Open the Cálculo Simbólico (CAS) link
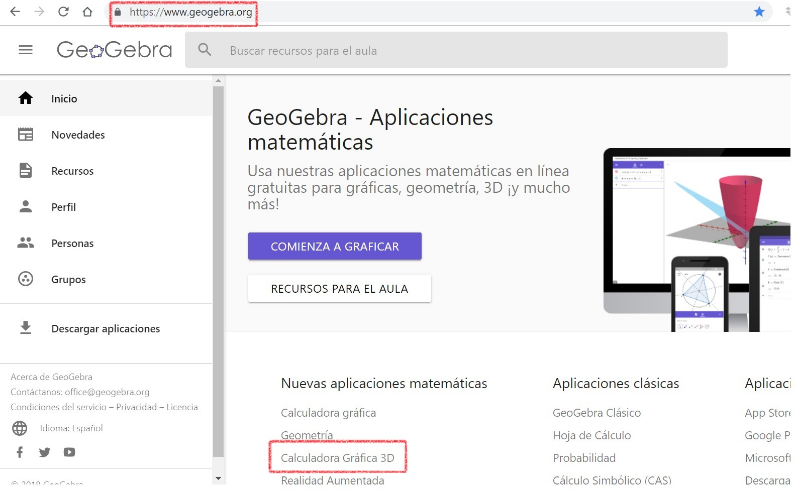Viewport: 800px width, 492px height. (x=612, y=480)
